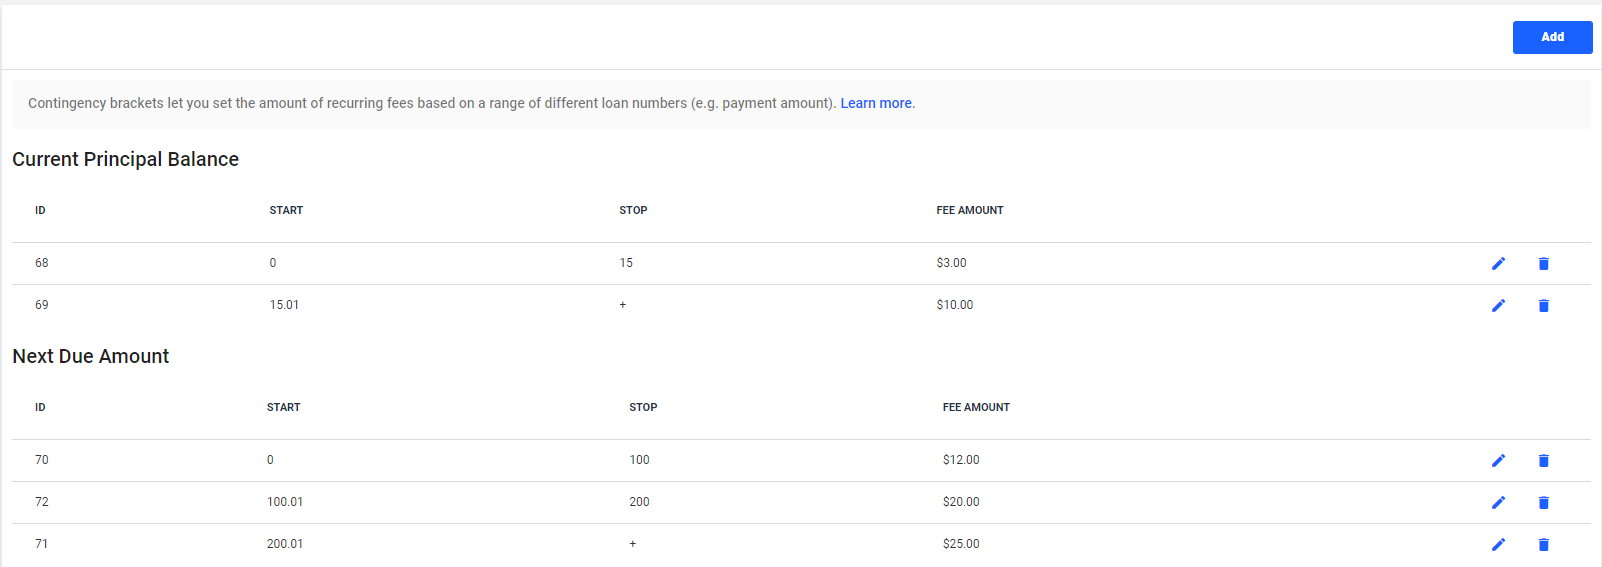
Task: Delete bracket ID 69 with trash icon
Action: pos(1543,305)
